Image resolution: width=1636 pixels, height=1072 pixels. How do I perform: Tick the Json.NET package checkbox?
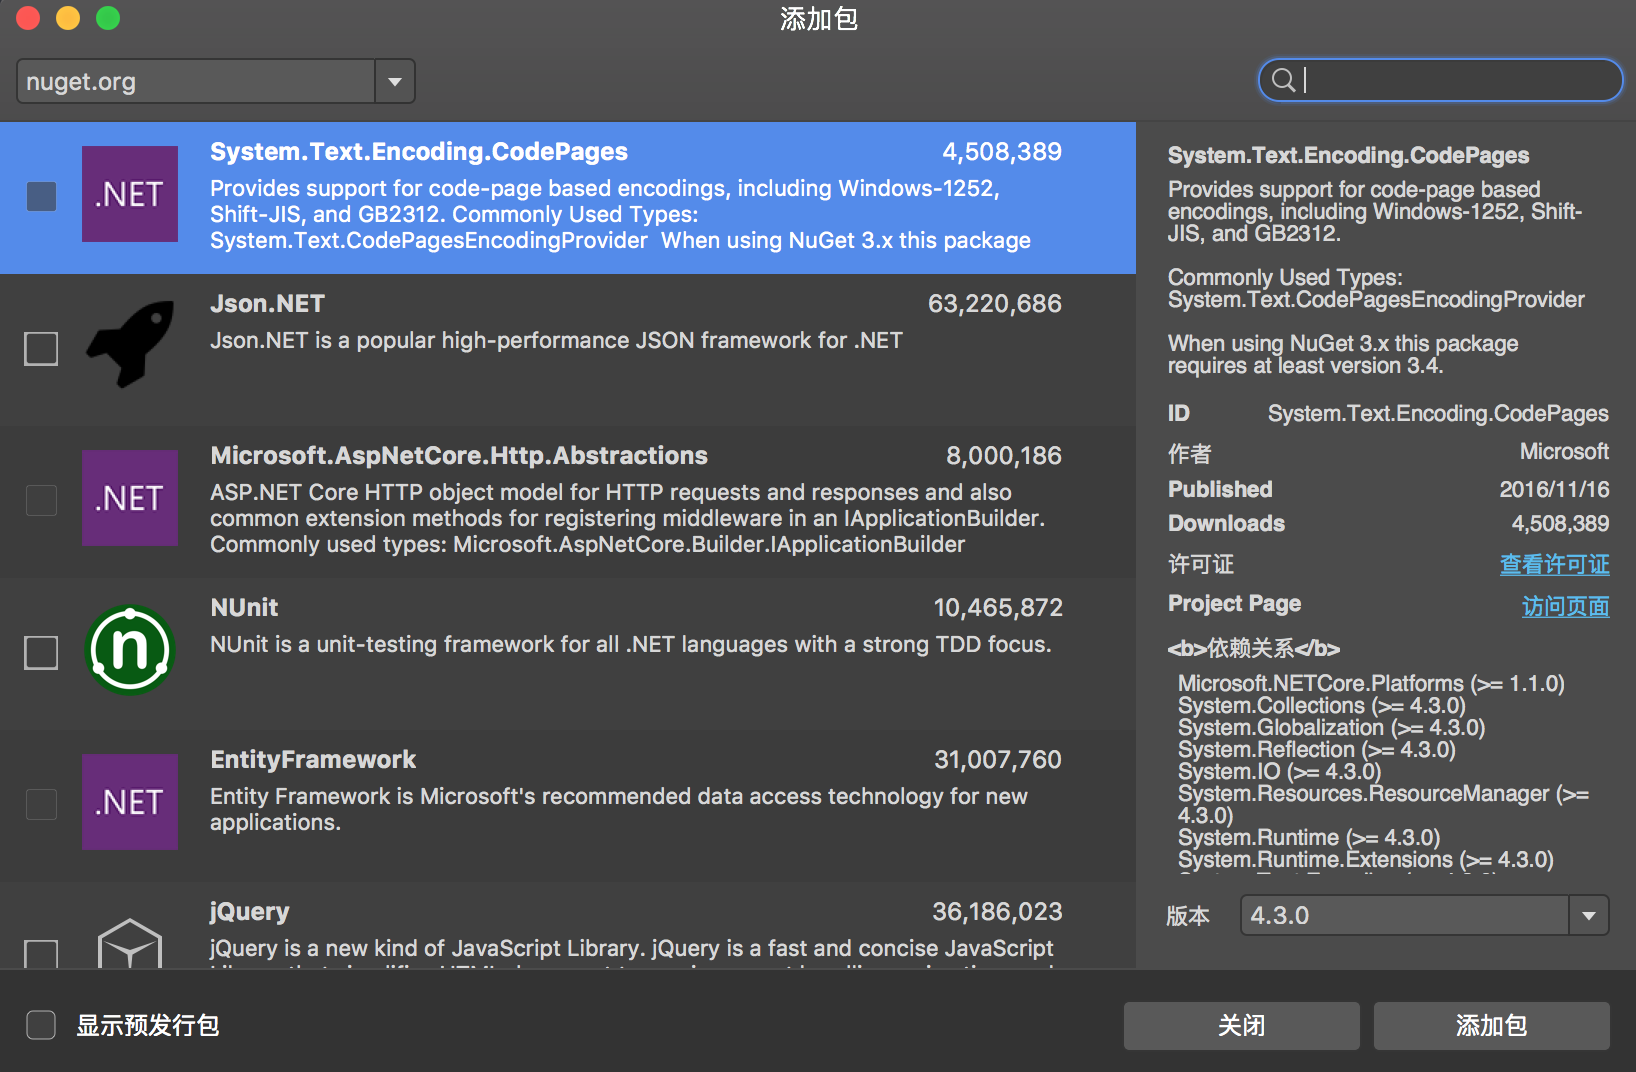(x=41, y=349)
